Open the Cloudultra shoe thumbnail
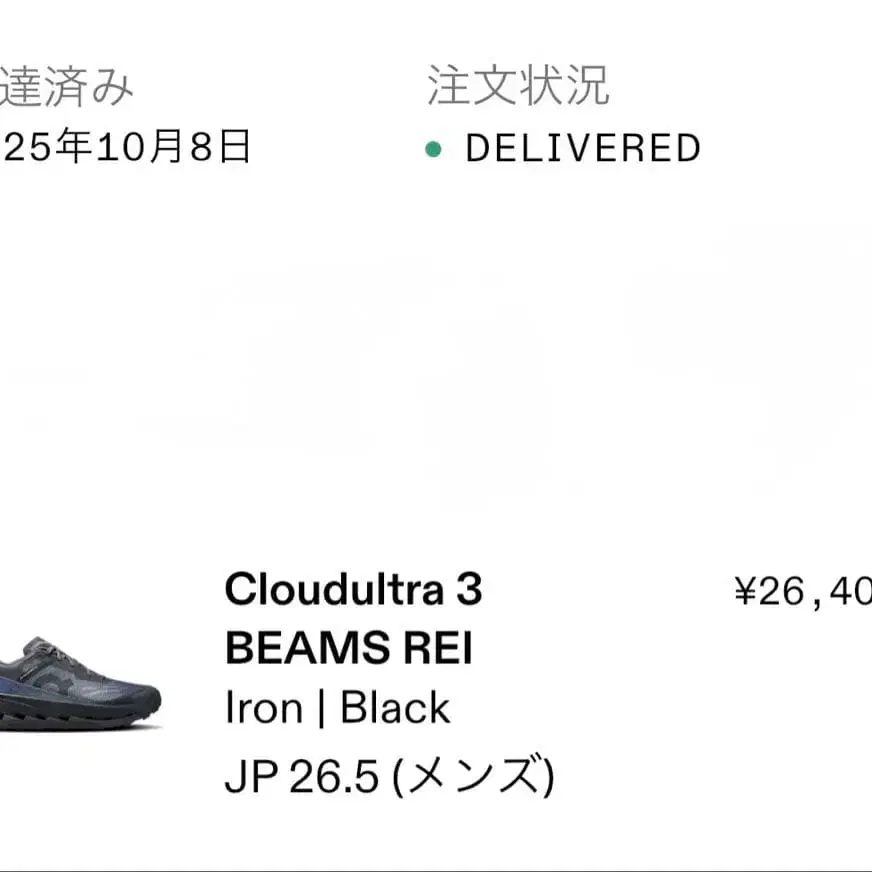The height and width of the screenshot is (872, 872). click(x=78, y=683)
